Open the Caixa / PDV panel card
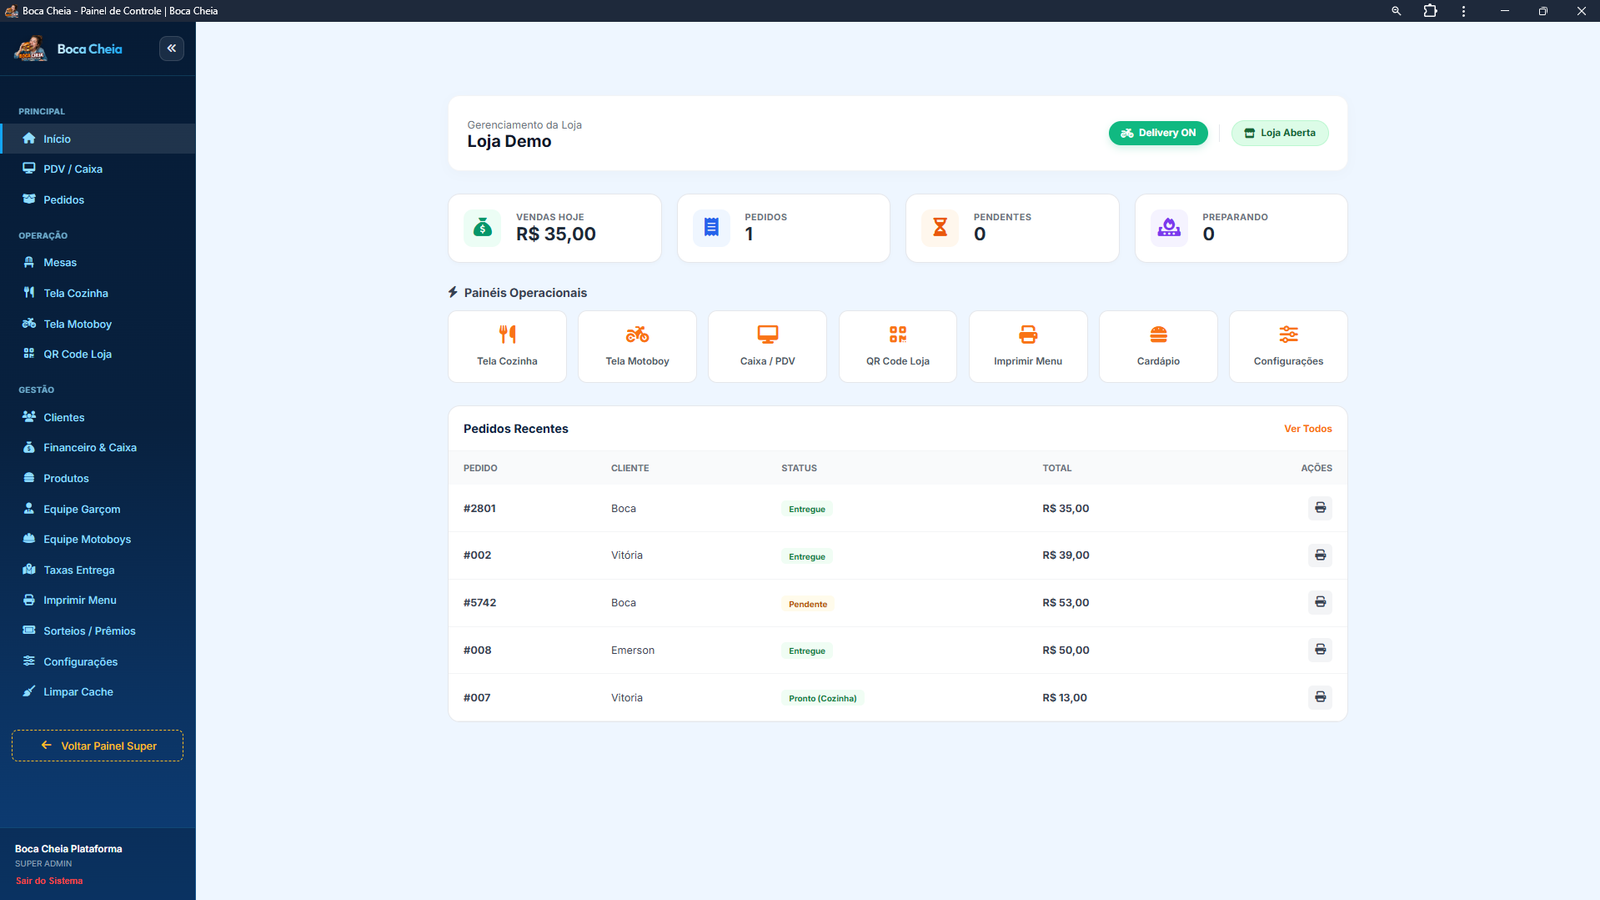This screenshot has height=900, width=1600. tap(767, 346)
